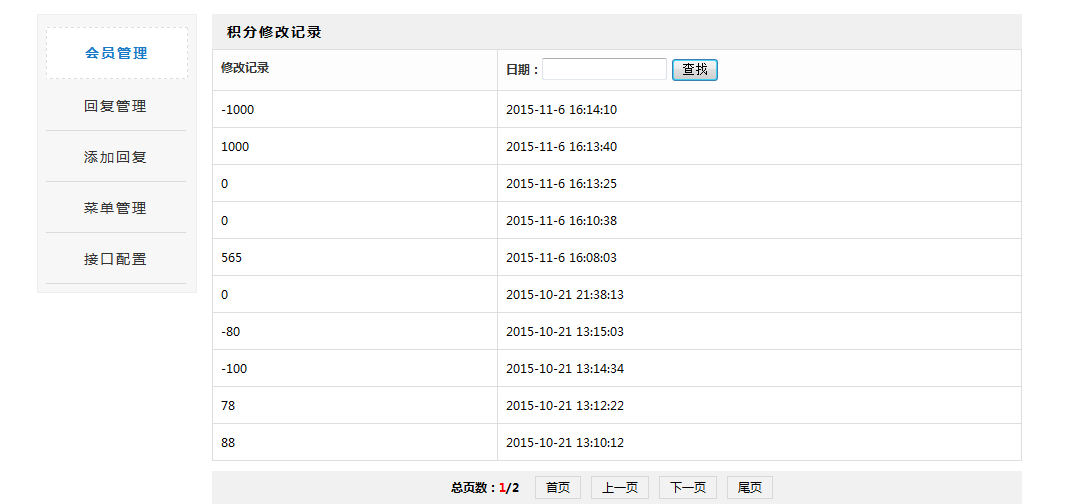Go to first page with 首页

click(558, 487)
